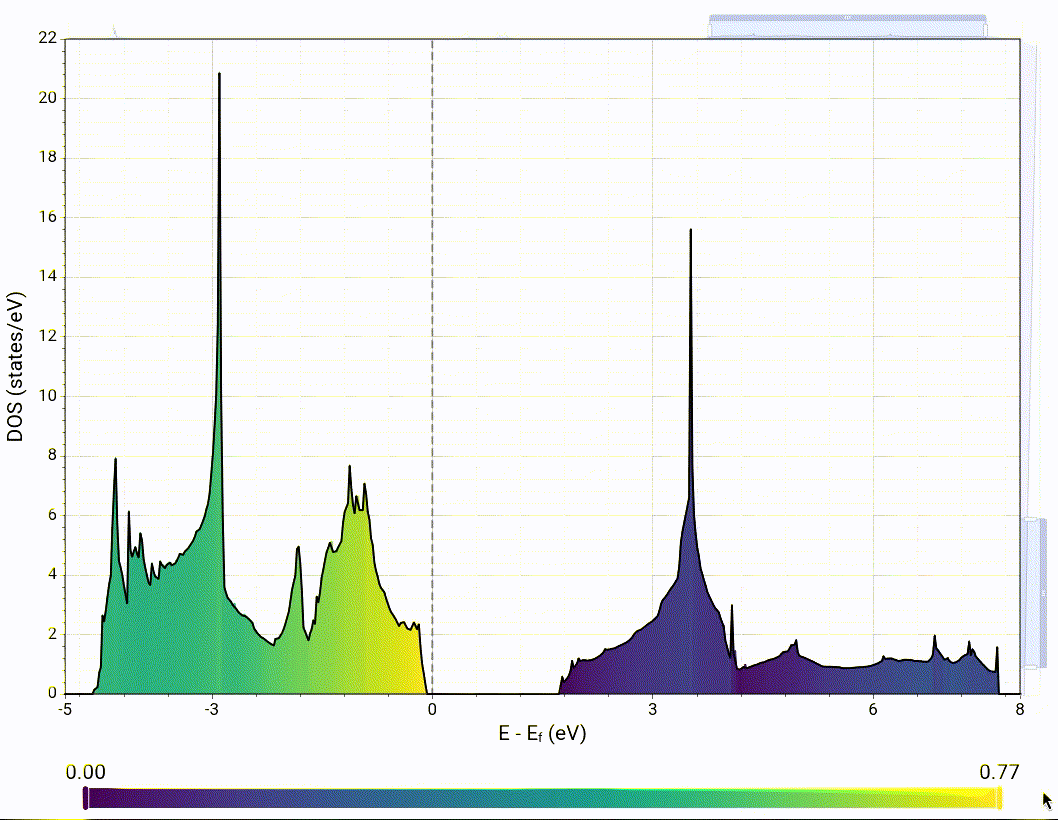The width and height of the screenshot is (1058, 820).
Task: Click the left handle of the top zoom slider
Action: (711, 29)
